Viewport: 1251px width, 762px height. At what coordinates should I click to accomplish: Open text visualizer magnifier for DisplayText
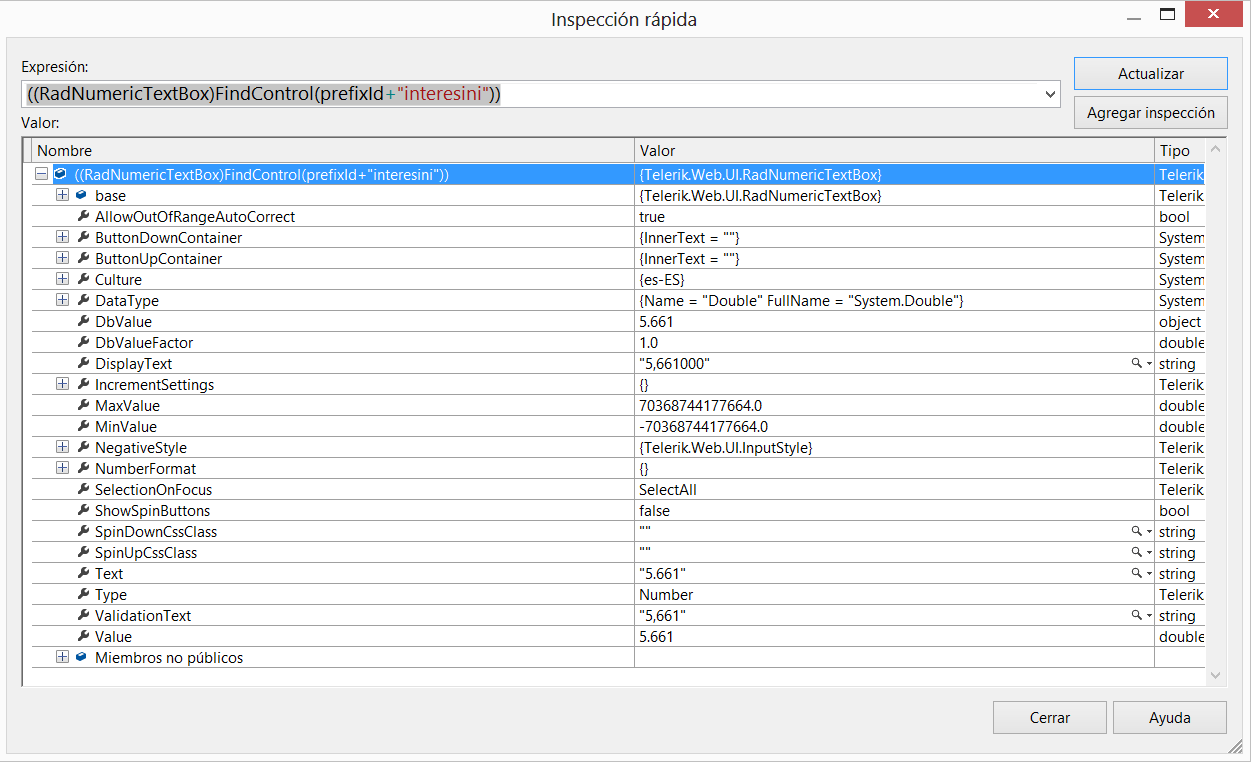[x=1136, y=364]
